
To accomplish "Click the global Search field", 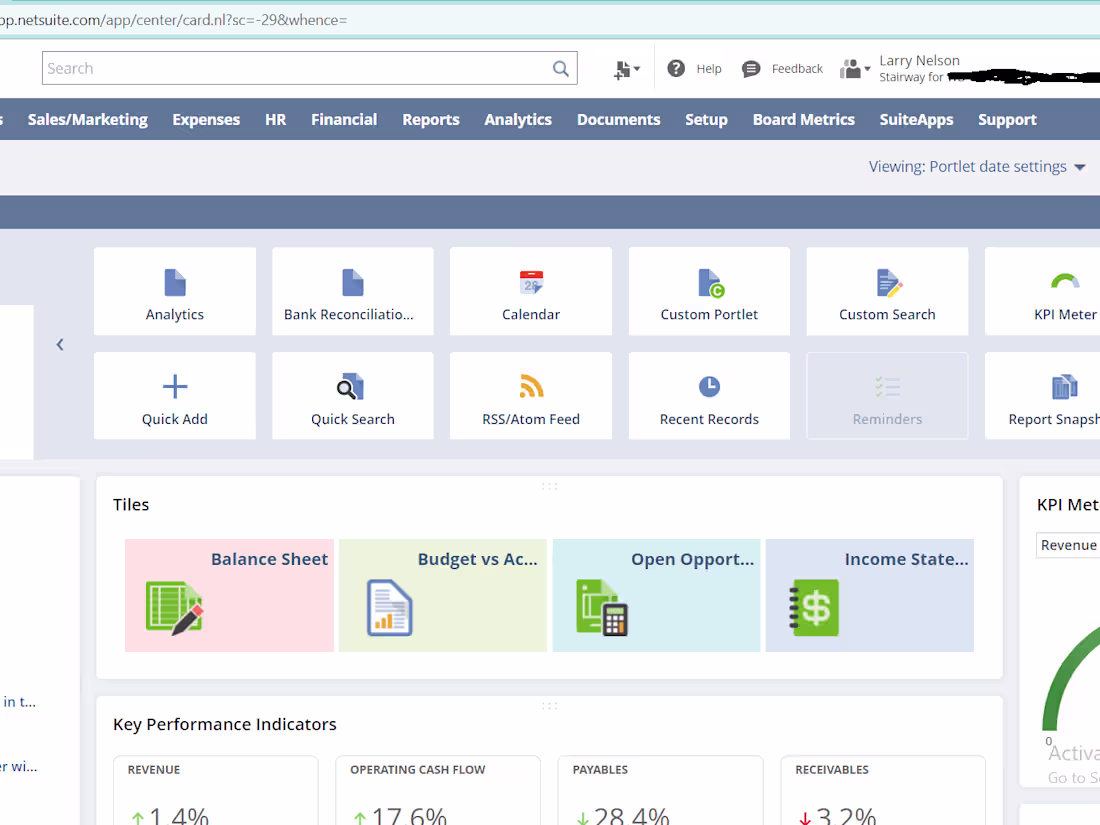I will (300, 68).
